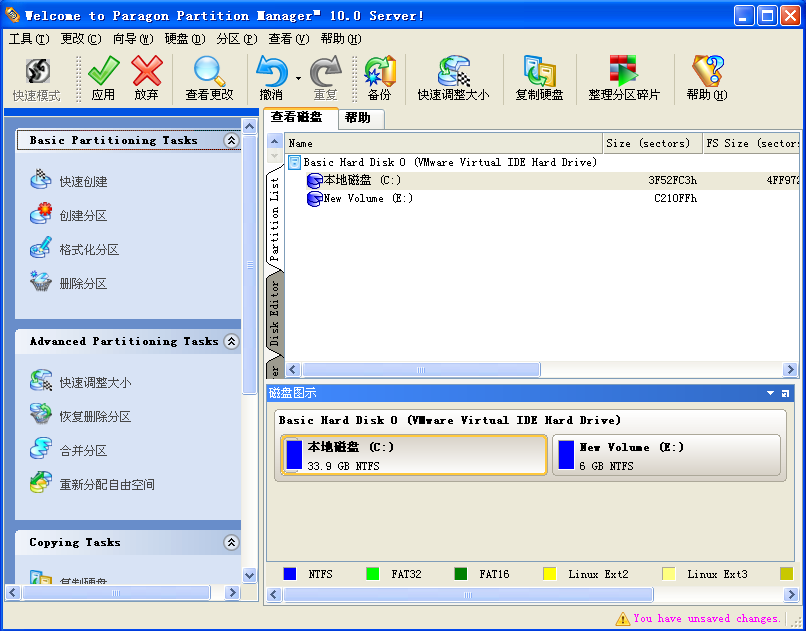Click the FAT32 green legend swatch
The image size is (806, 631).
372,574
